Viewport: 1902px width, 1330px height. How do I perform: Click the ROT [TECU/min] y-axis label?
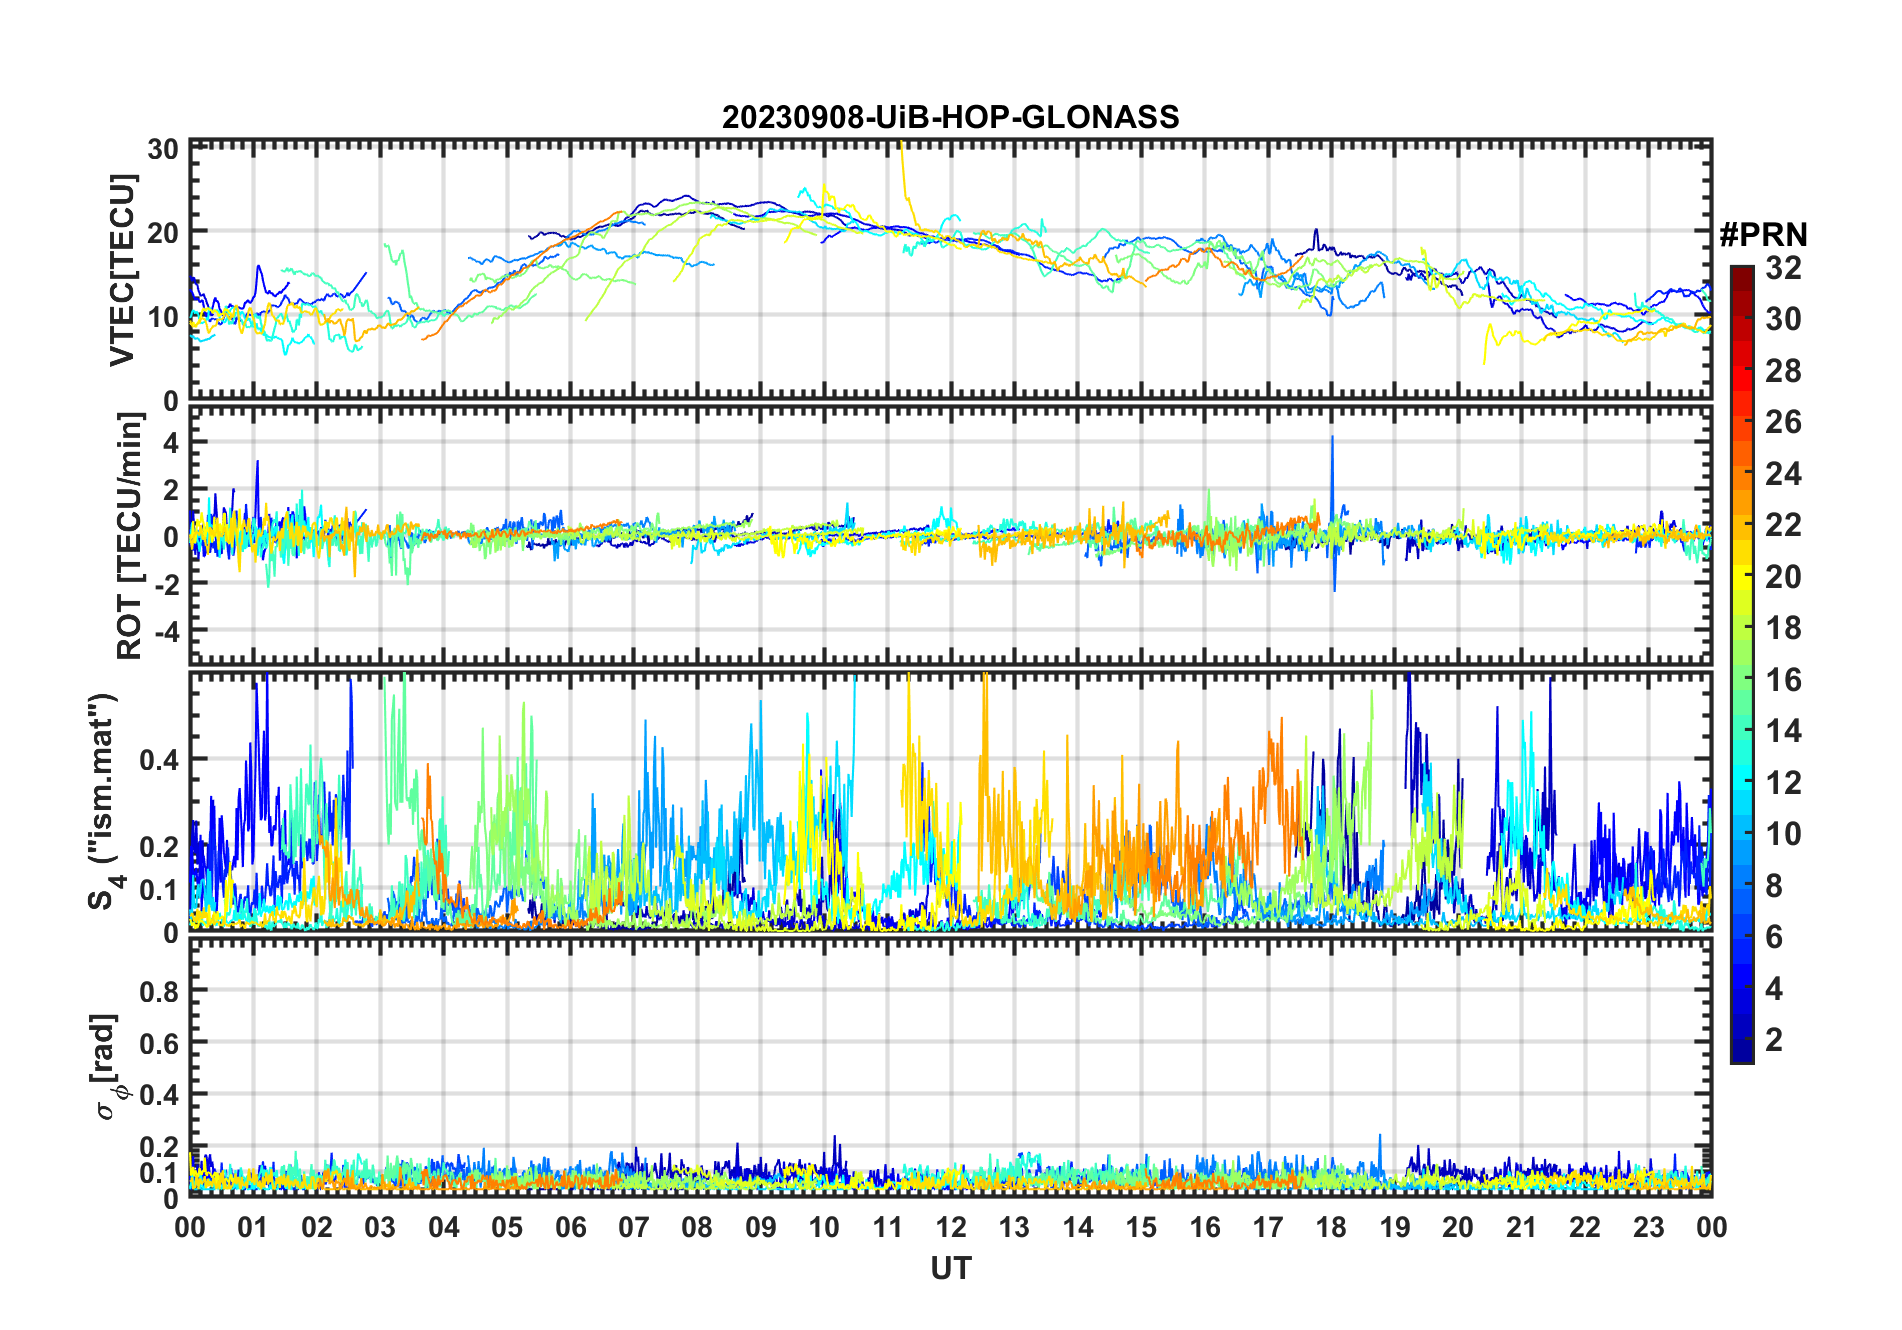129,535
